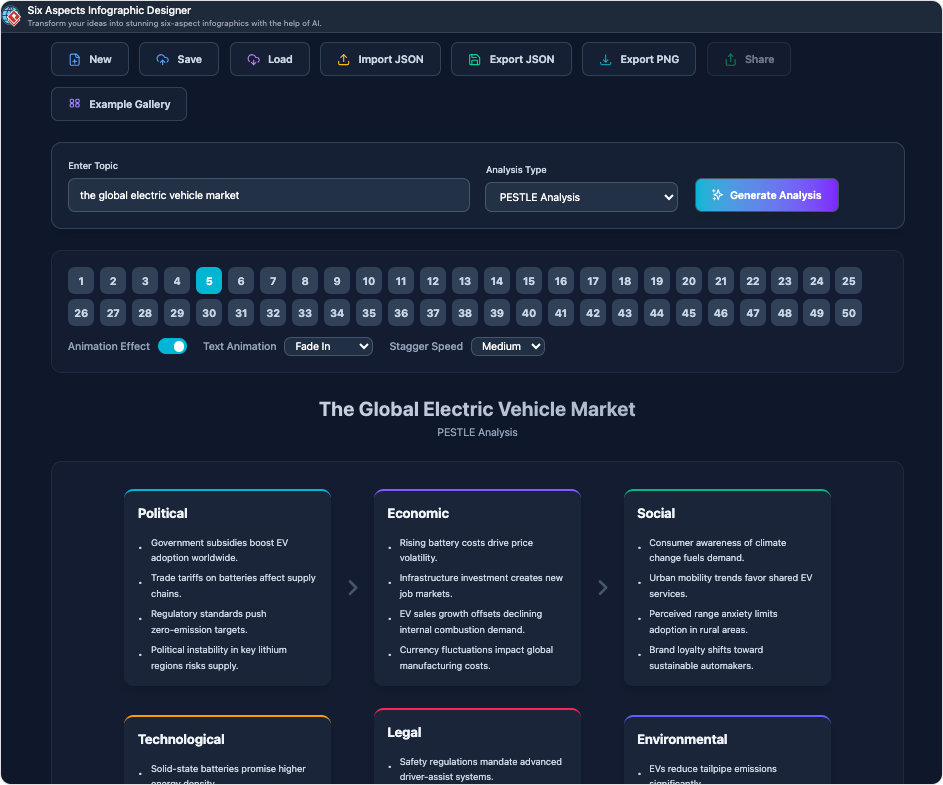Click the Save cloud icon
943x785 pixels.
click(x=163, y=60)
